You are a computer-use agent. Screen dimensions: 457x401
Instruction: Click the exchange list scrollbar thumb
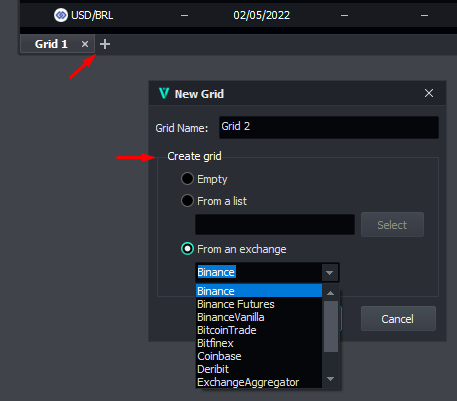tap(331, 326)
